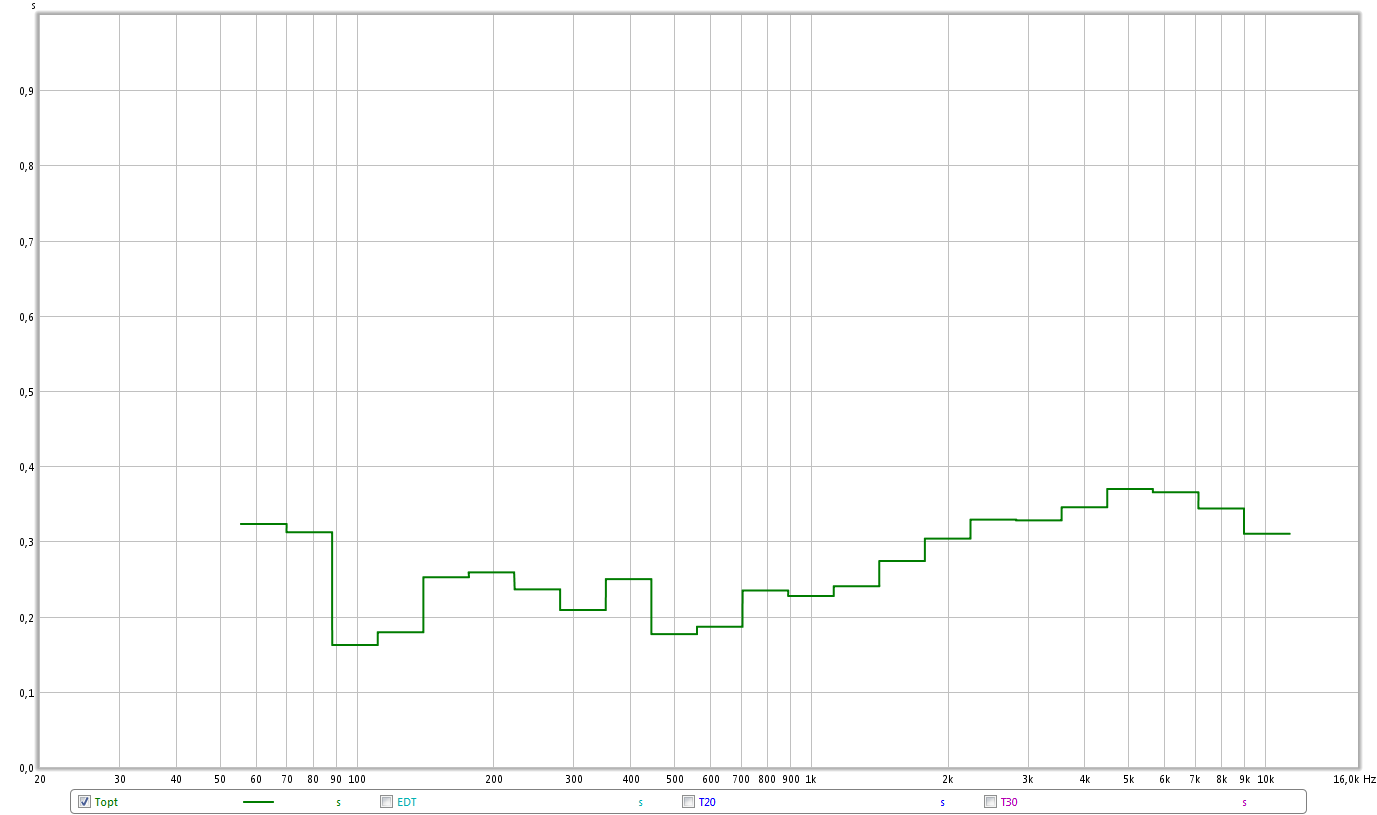Click the seconds unit label above the vertical axis
Viewport: 1377px width, 815px height.
(x=34, y=6)
